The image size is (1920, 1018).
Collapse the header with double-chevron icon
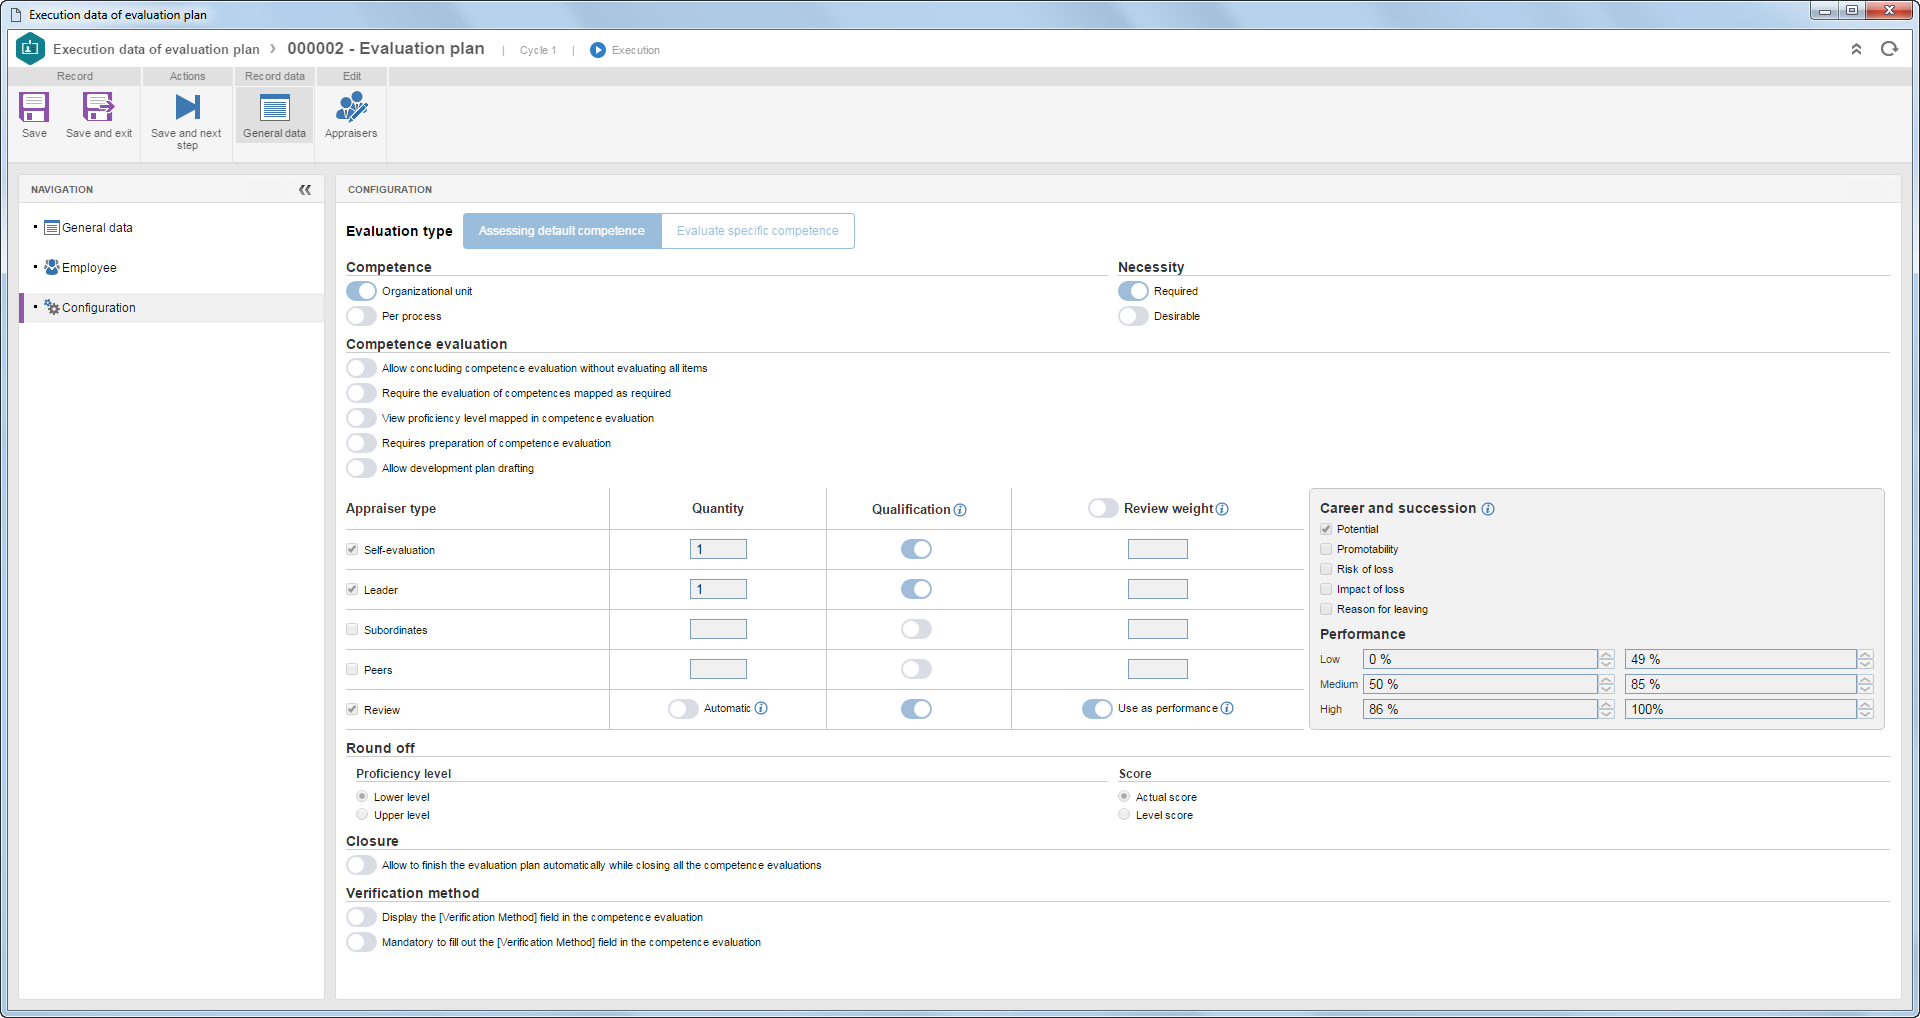tap(1856, 49)
